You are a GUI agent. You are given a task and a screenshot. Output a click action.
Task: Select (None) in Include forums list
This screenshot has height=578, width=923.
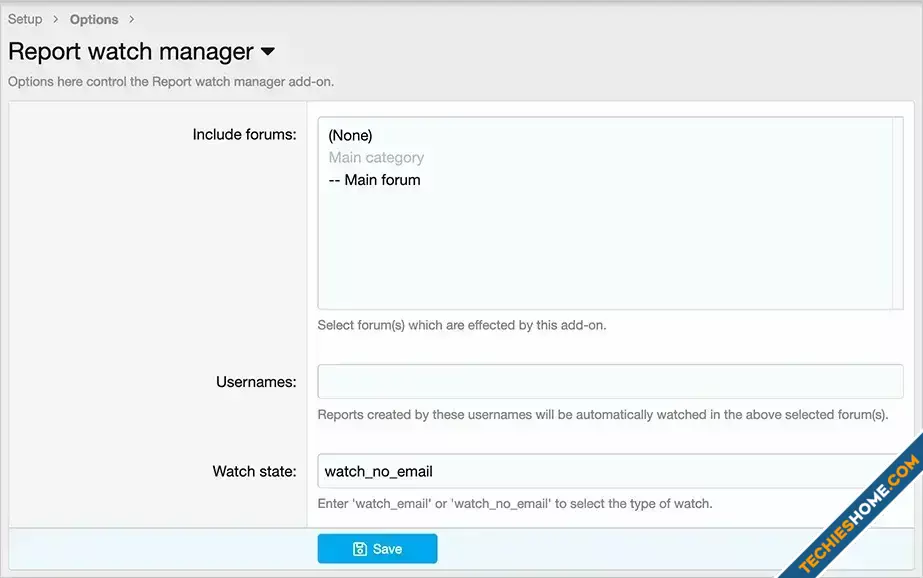pyautogui.click(x=350, y=135)
